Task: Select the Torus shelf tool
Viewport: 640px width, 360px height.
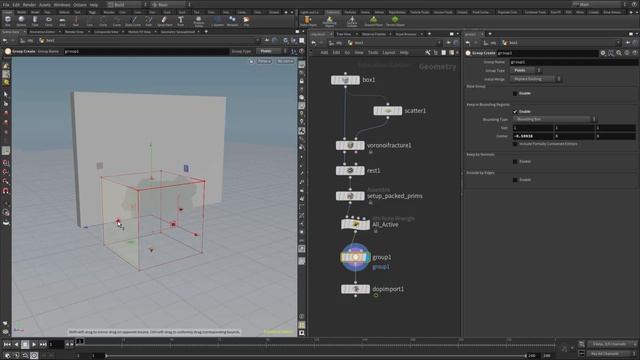Action: pyautogui.click(x=49, y=20)
